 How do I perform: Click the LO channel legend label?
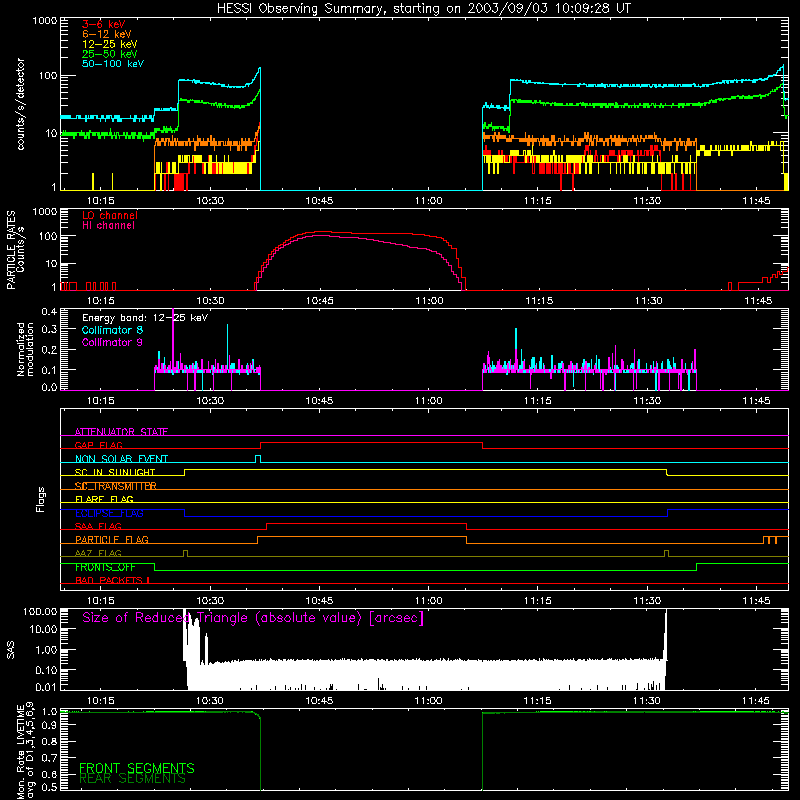(110, 215)
